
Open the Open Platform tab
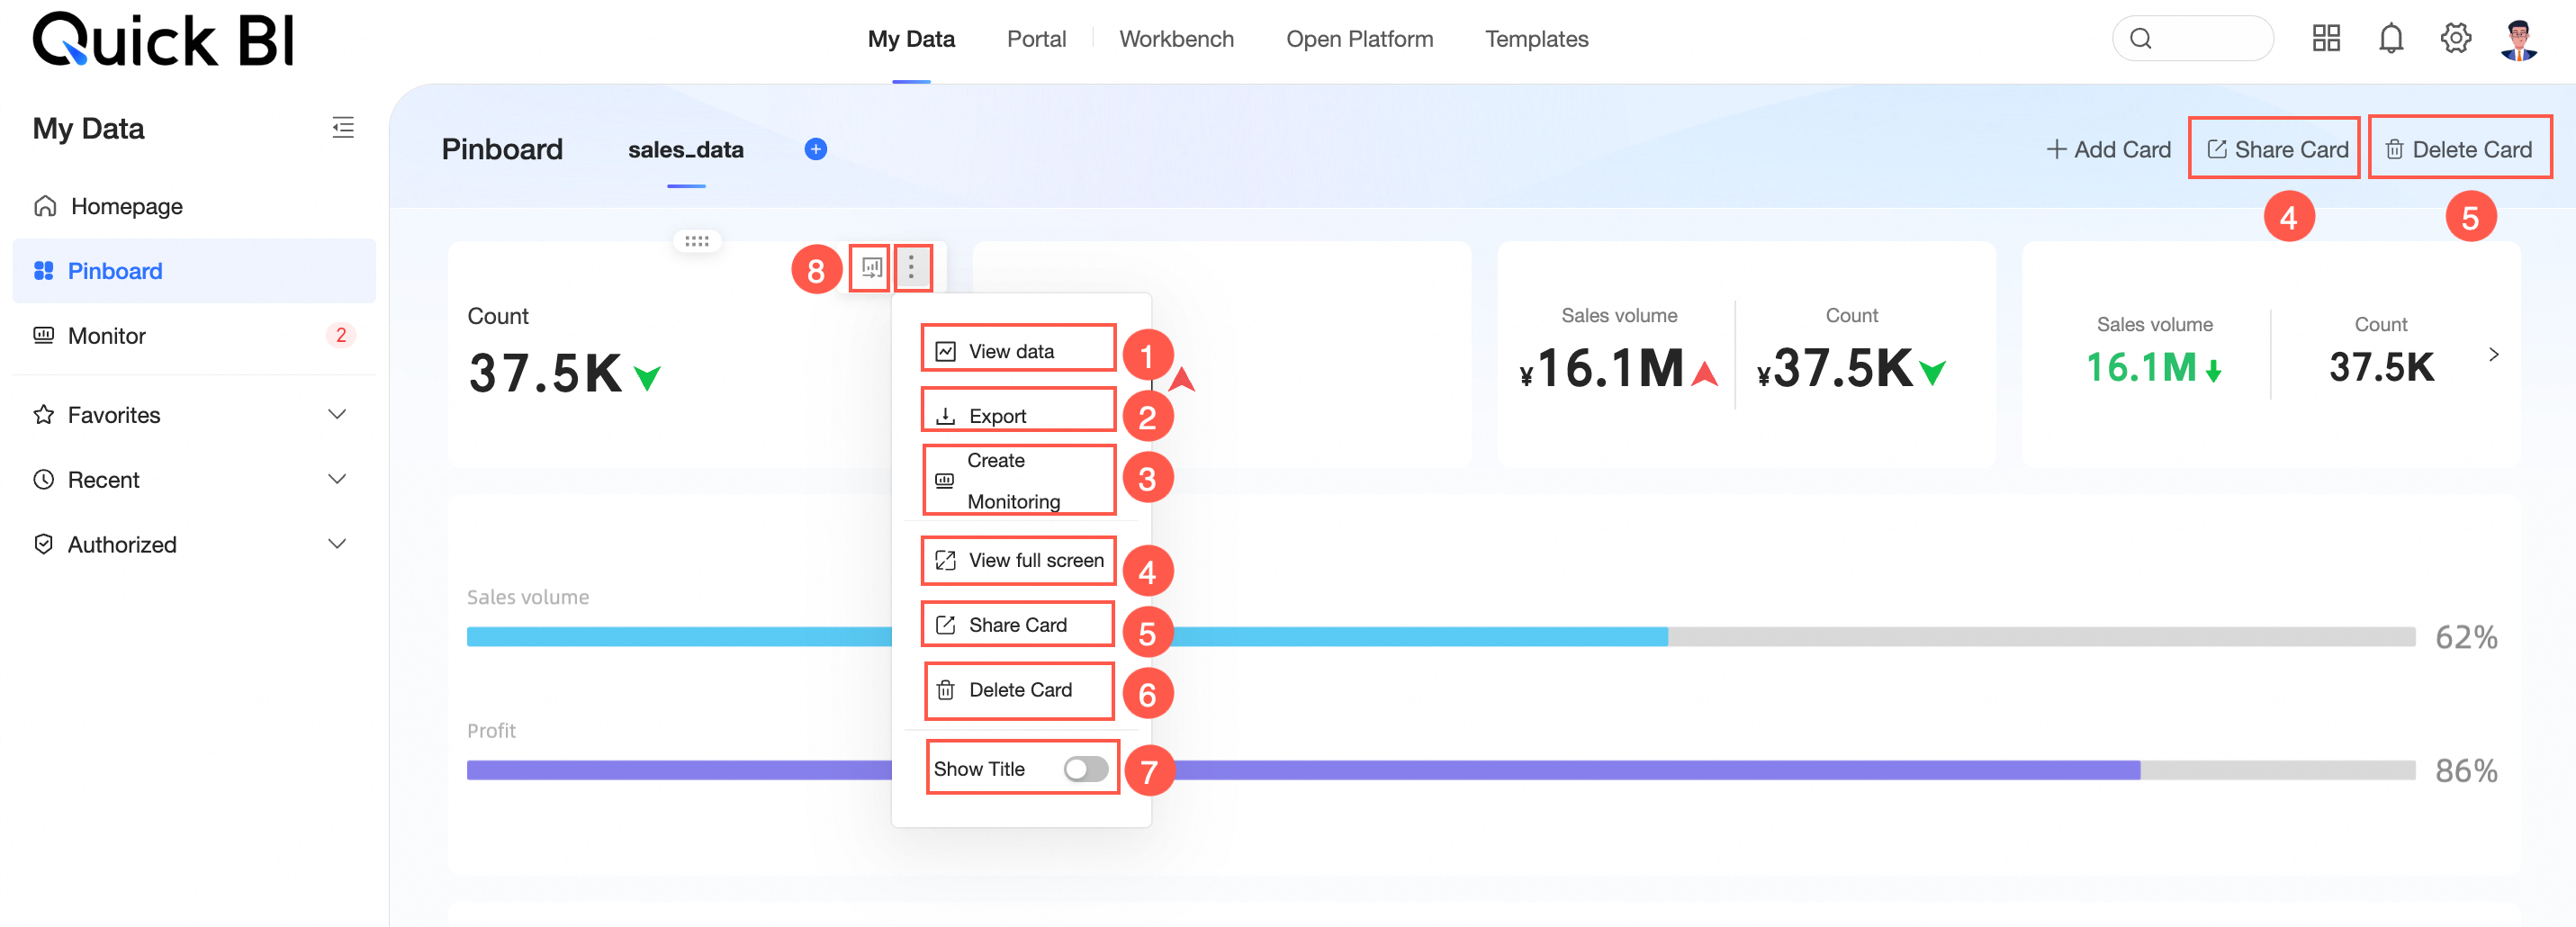click(x=1359, y=39)
